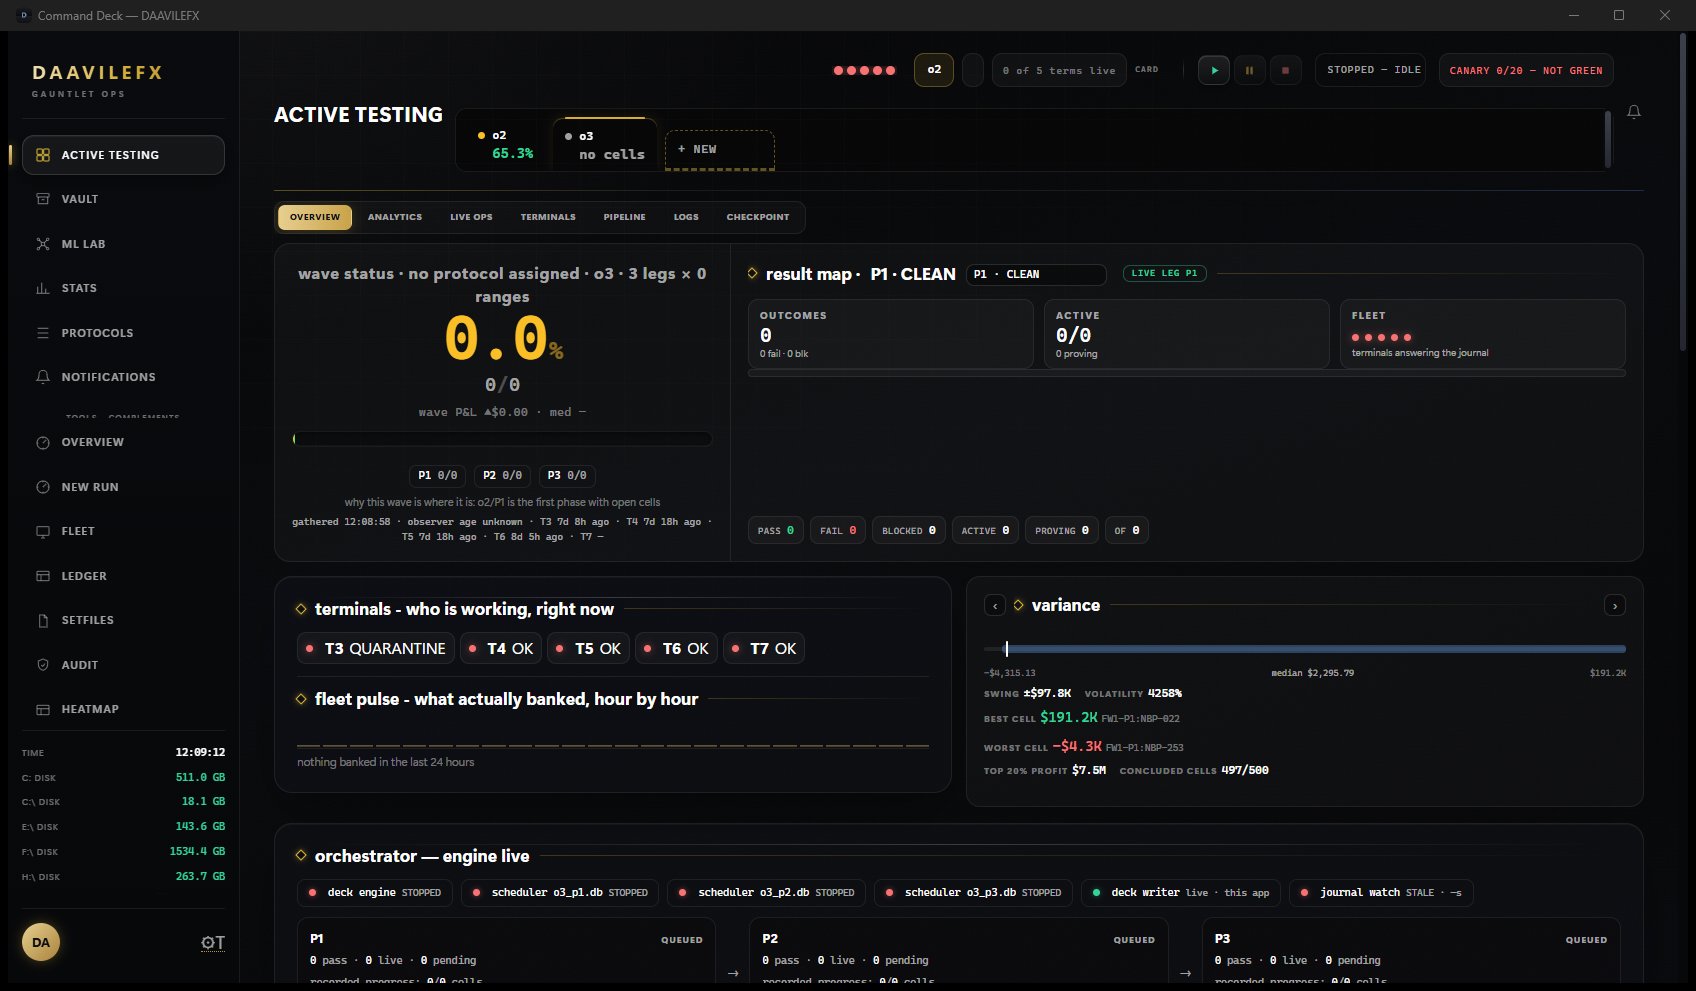The height and width of the screenshot is (991, 1696).
Task: Open Setfiles in sidebar
Action: pyautogui.click(x=123, y=620)
